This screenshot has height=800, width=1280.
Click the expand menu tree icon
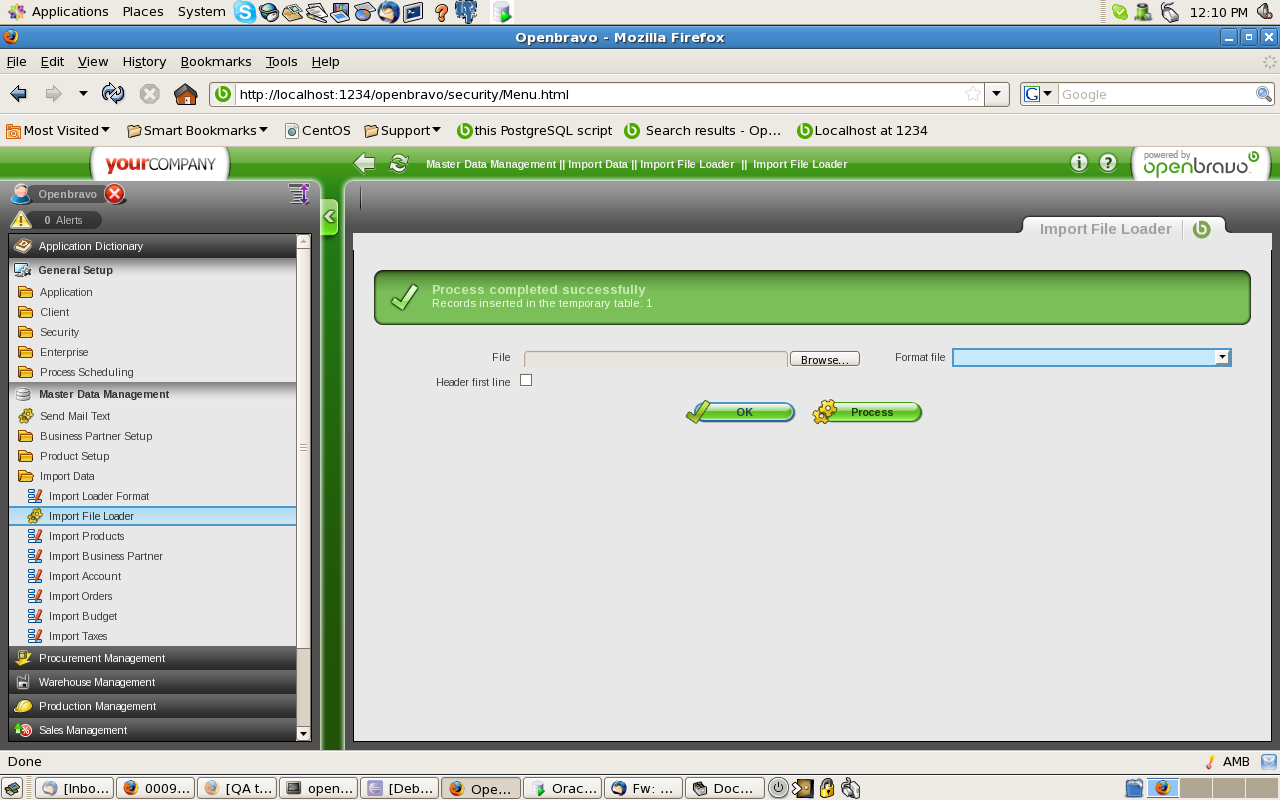[298, 194]
